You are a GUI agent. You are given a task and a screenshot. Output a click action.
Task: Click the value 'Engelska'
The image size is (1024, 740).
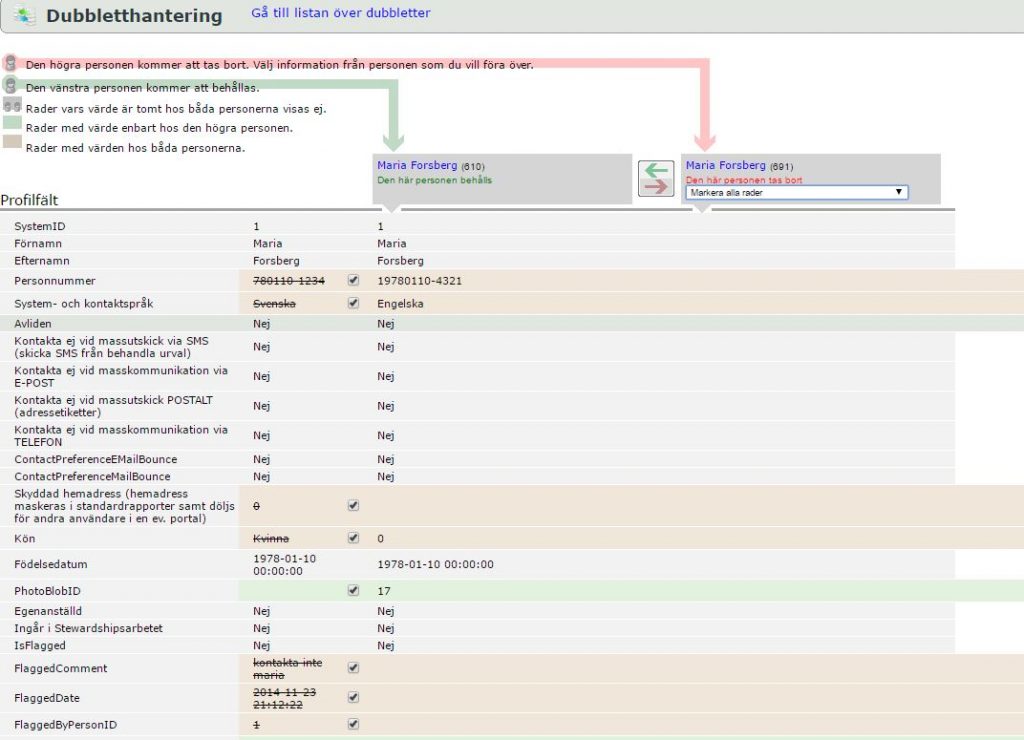[400, 304]
